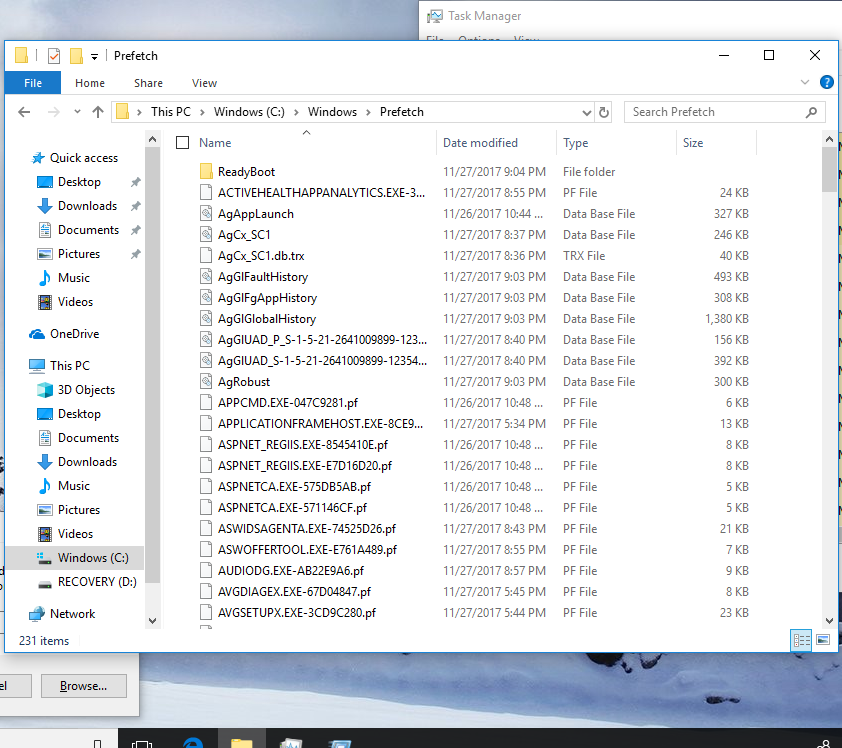842x748 pixels.
Task: Open the Recent locations dropdown
Action: tap(77, 112)
